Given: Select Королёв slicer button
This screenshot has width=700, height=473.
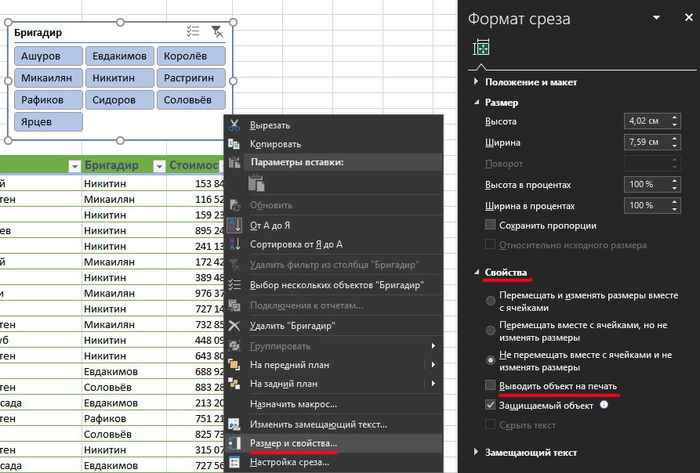Looking at the screenshot, I should [191, 56].
